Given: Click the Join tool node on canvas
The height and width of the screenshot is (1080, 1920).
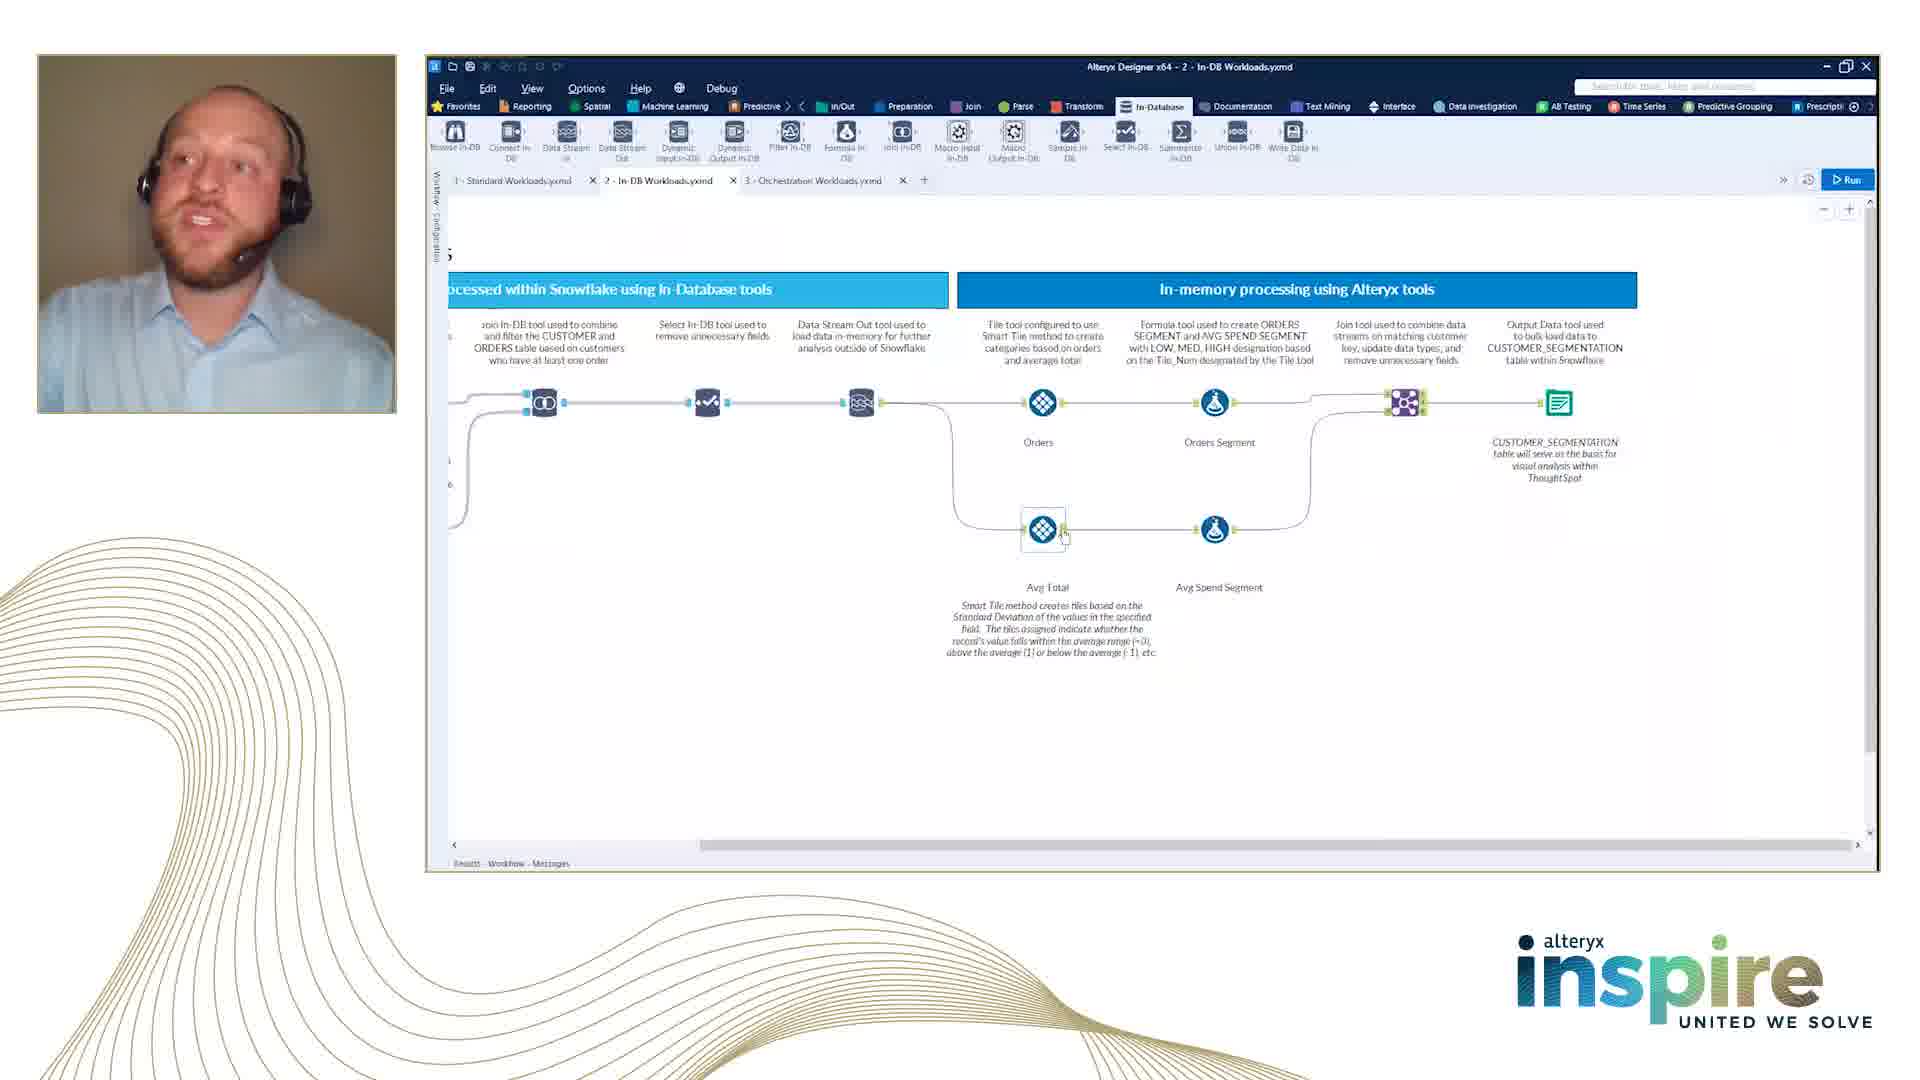Looking at the screenshot, I should click(x=1405, y=403).
